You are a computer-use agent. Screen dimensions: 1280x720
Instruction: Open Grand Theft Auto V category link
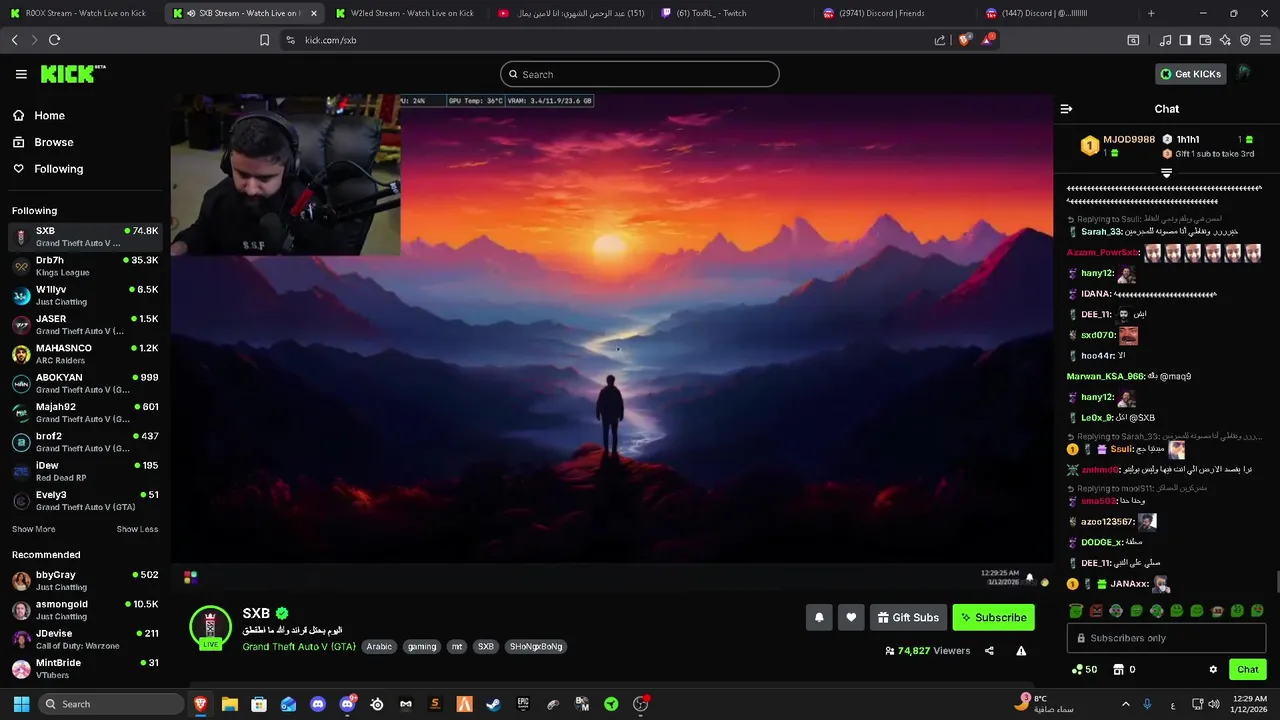299,647
